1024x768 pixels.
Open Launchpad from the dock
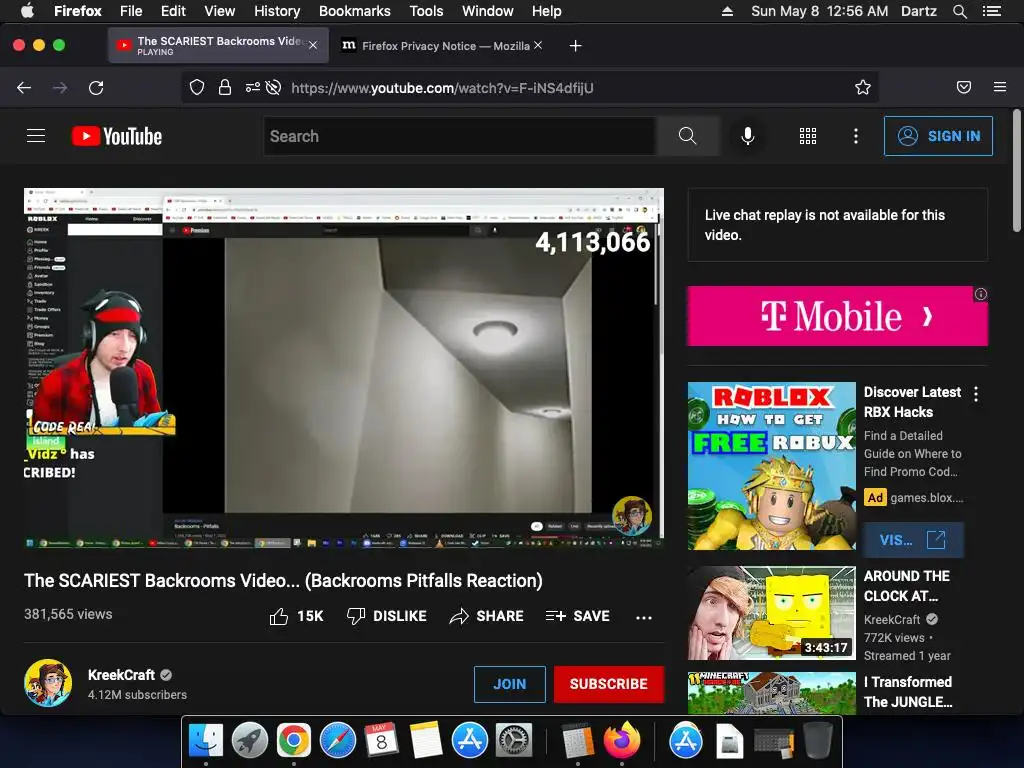[x=249, y=741]
